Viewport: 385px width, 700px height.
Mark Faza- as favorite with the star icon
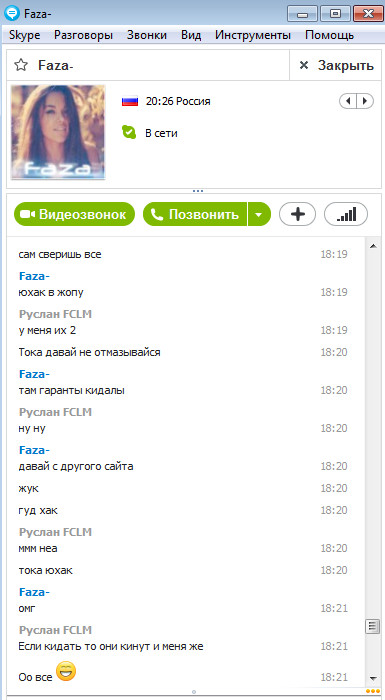point(21,65)
